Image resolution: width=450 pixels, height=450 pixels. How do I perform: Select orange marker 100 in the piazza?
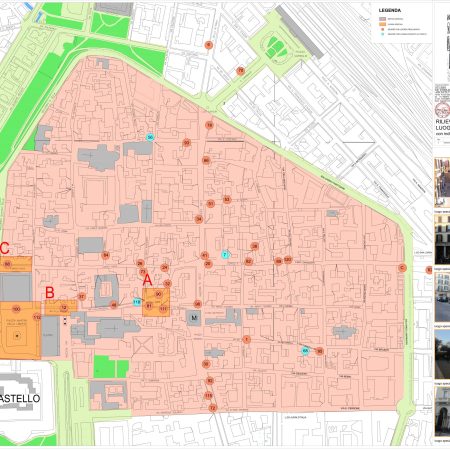(16, 309)
